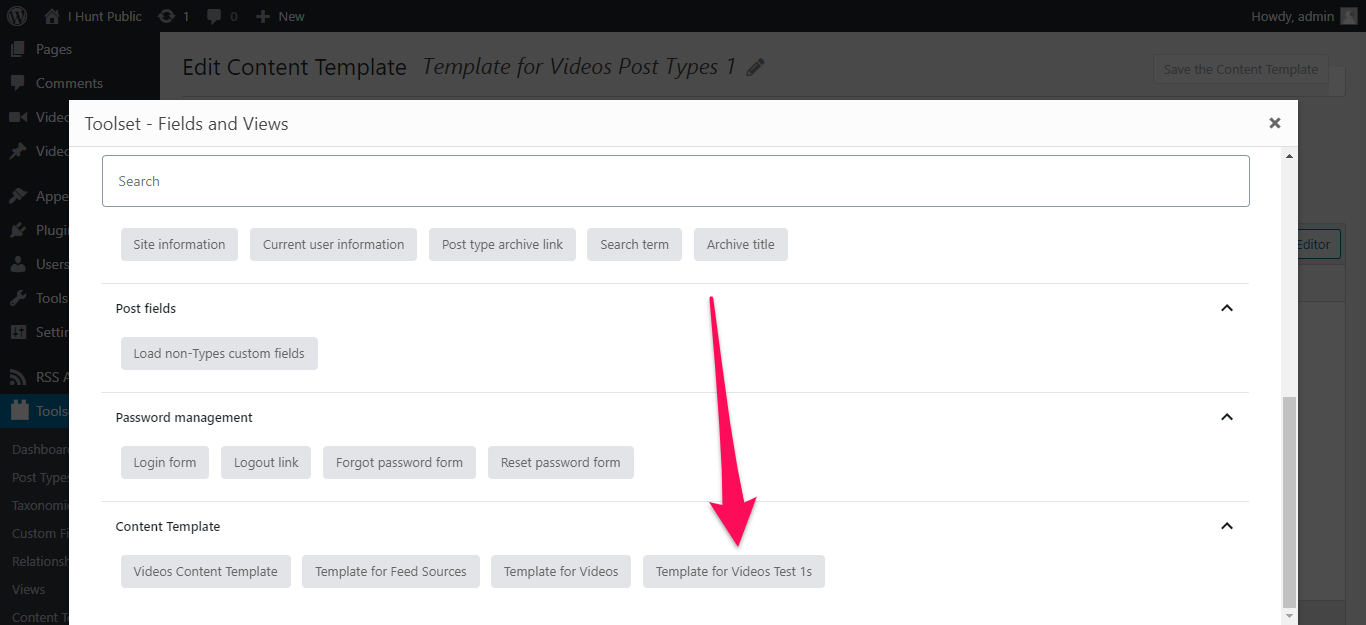Click Save the Content Template button
This screenshot has width=1366, height=625.
point(1241,69)
